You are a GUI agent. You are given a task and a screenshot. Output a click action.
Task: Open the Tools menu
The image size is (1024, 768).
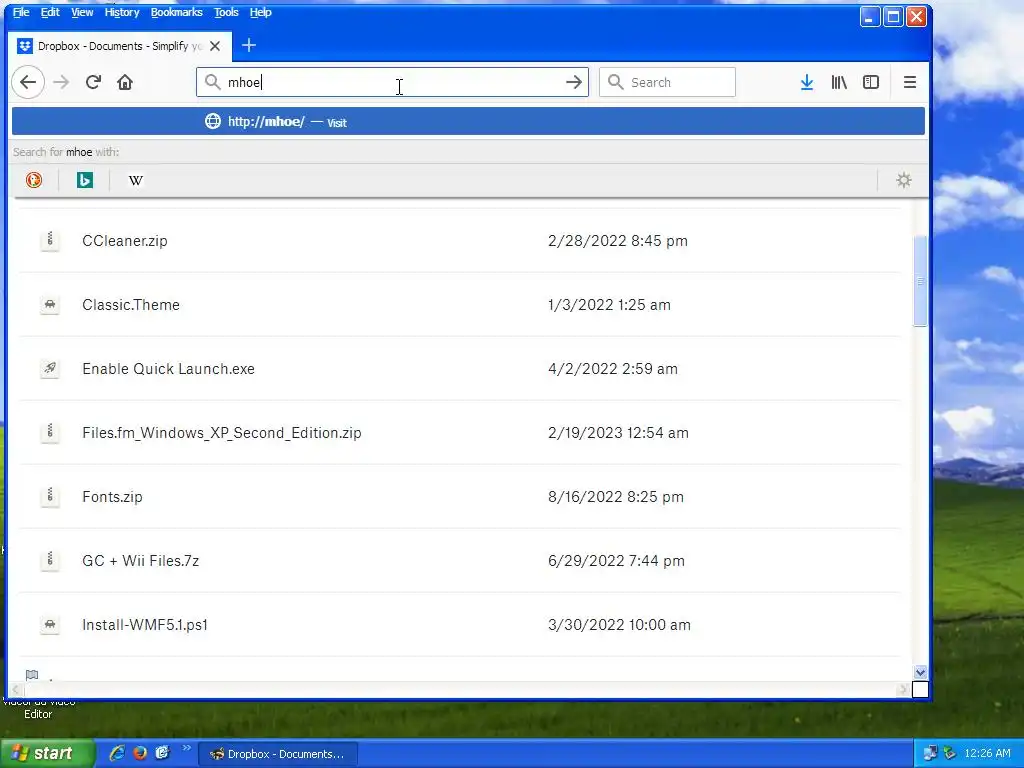pyautogui.click(x=226, y=12)
